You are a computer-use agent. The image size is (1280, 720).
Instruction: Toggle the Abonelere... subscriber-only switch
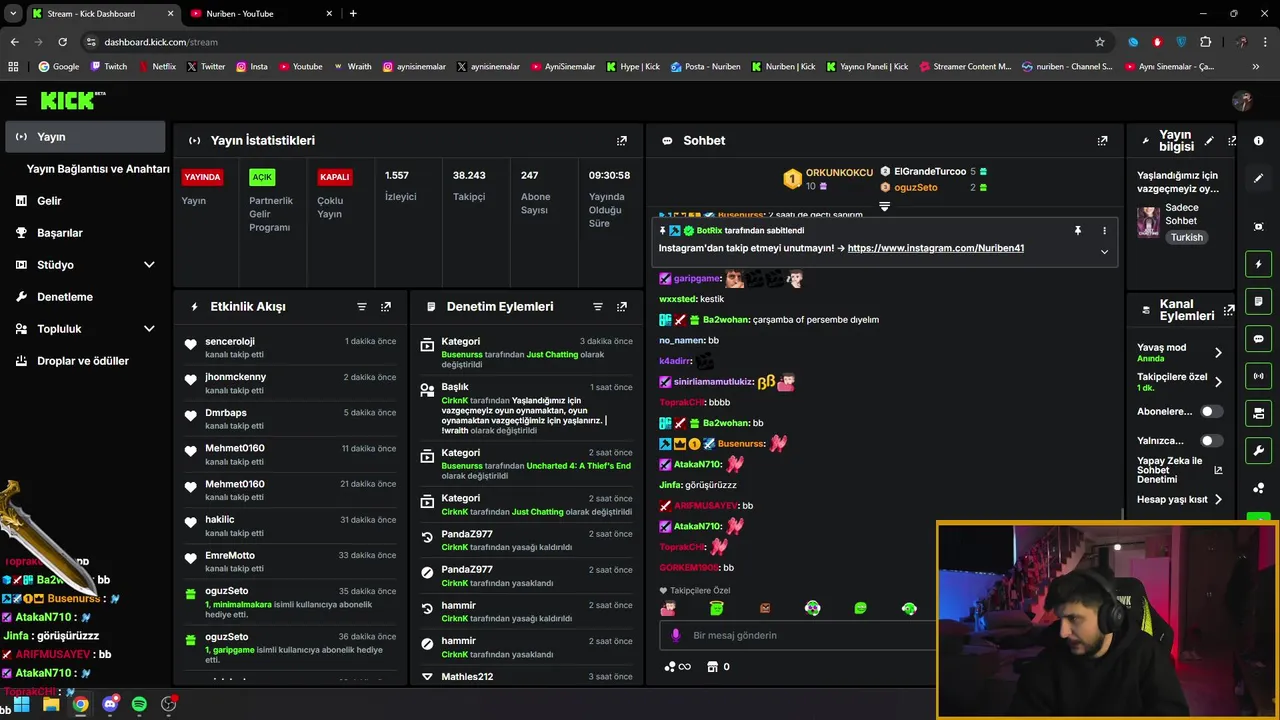tap(1211, 411)
